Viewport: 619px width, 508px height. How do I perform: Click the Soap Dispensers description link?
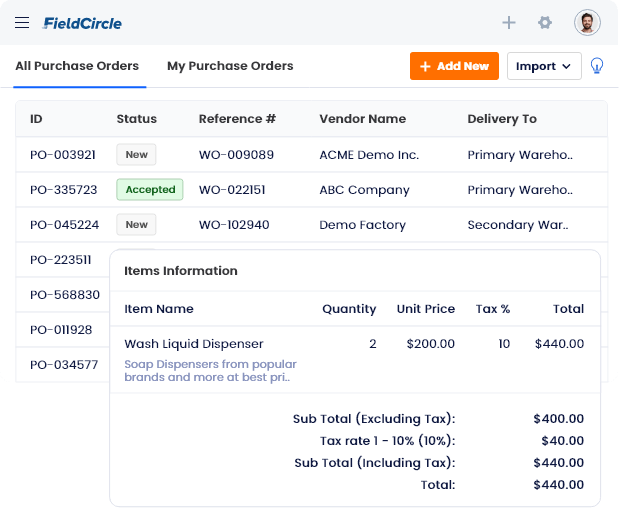210,371
